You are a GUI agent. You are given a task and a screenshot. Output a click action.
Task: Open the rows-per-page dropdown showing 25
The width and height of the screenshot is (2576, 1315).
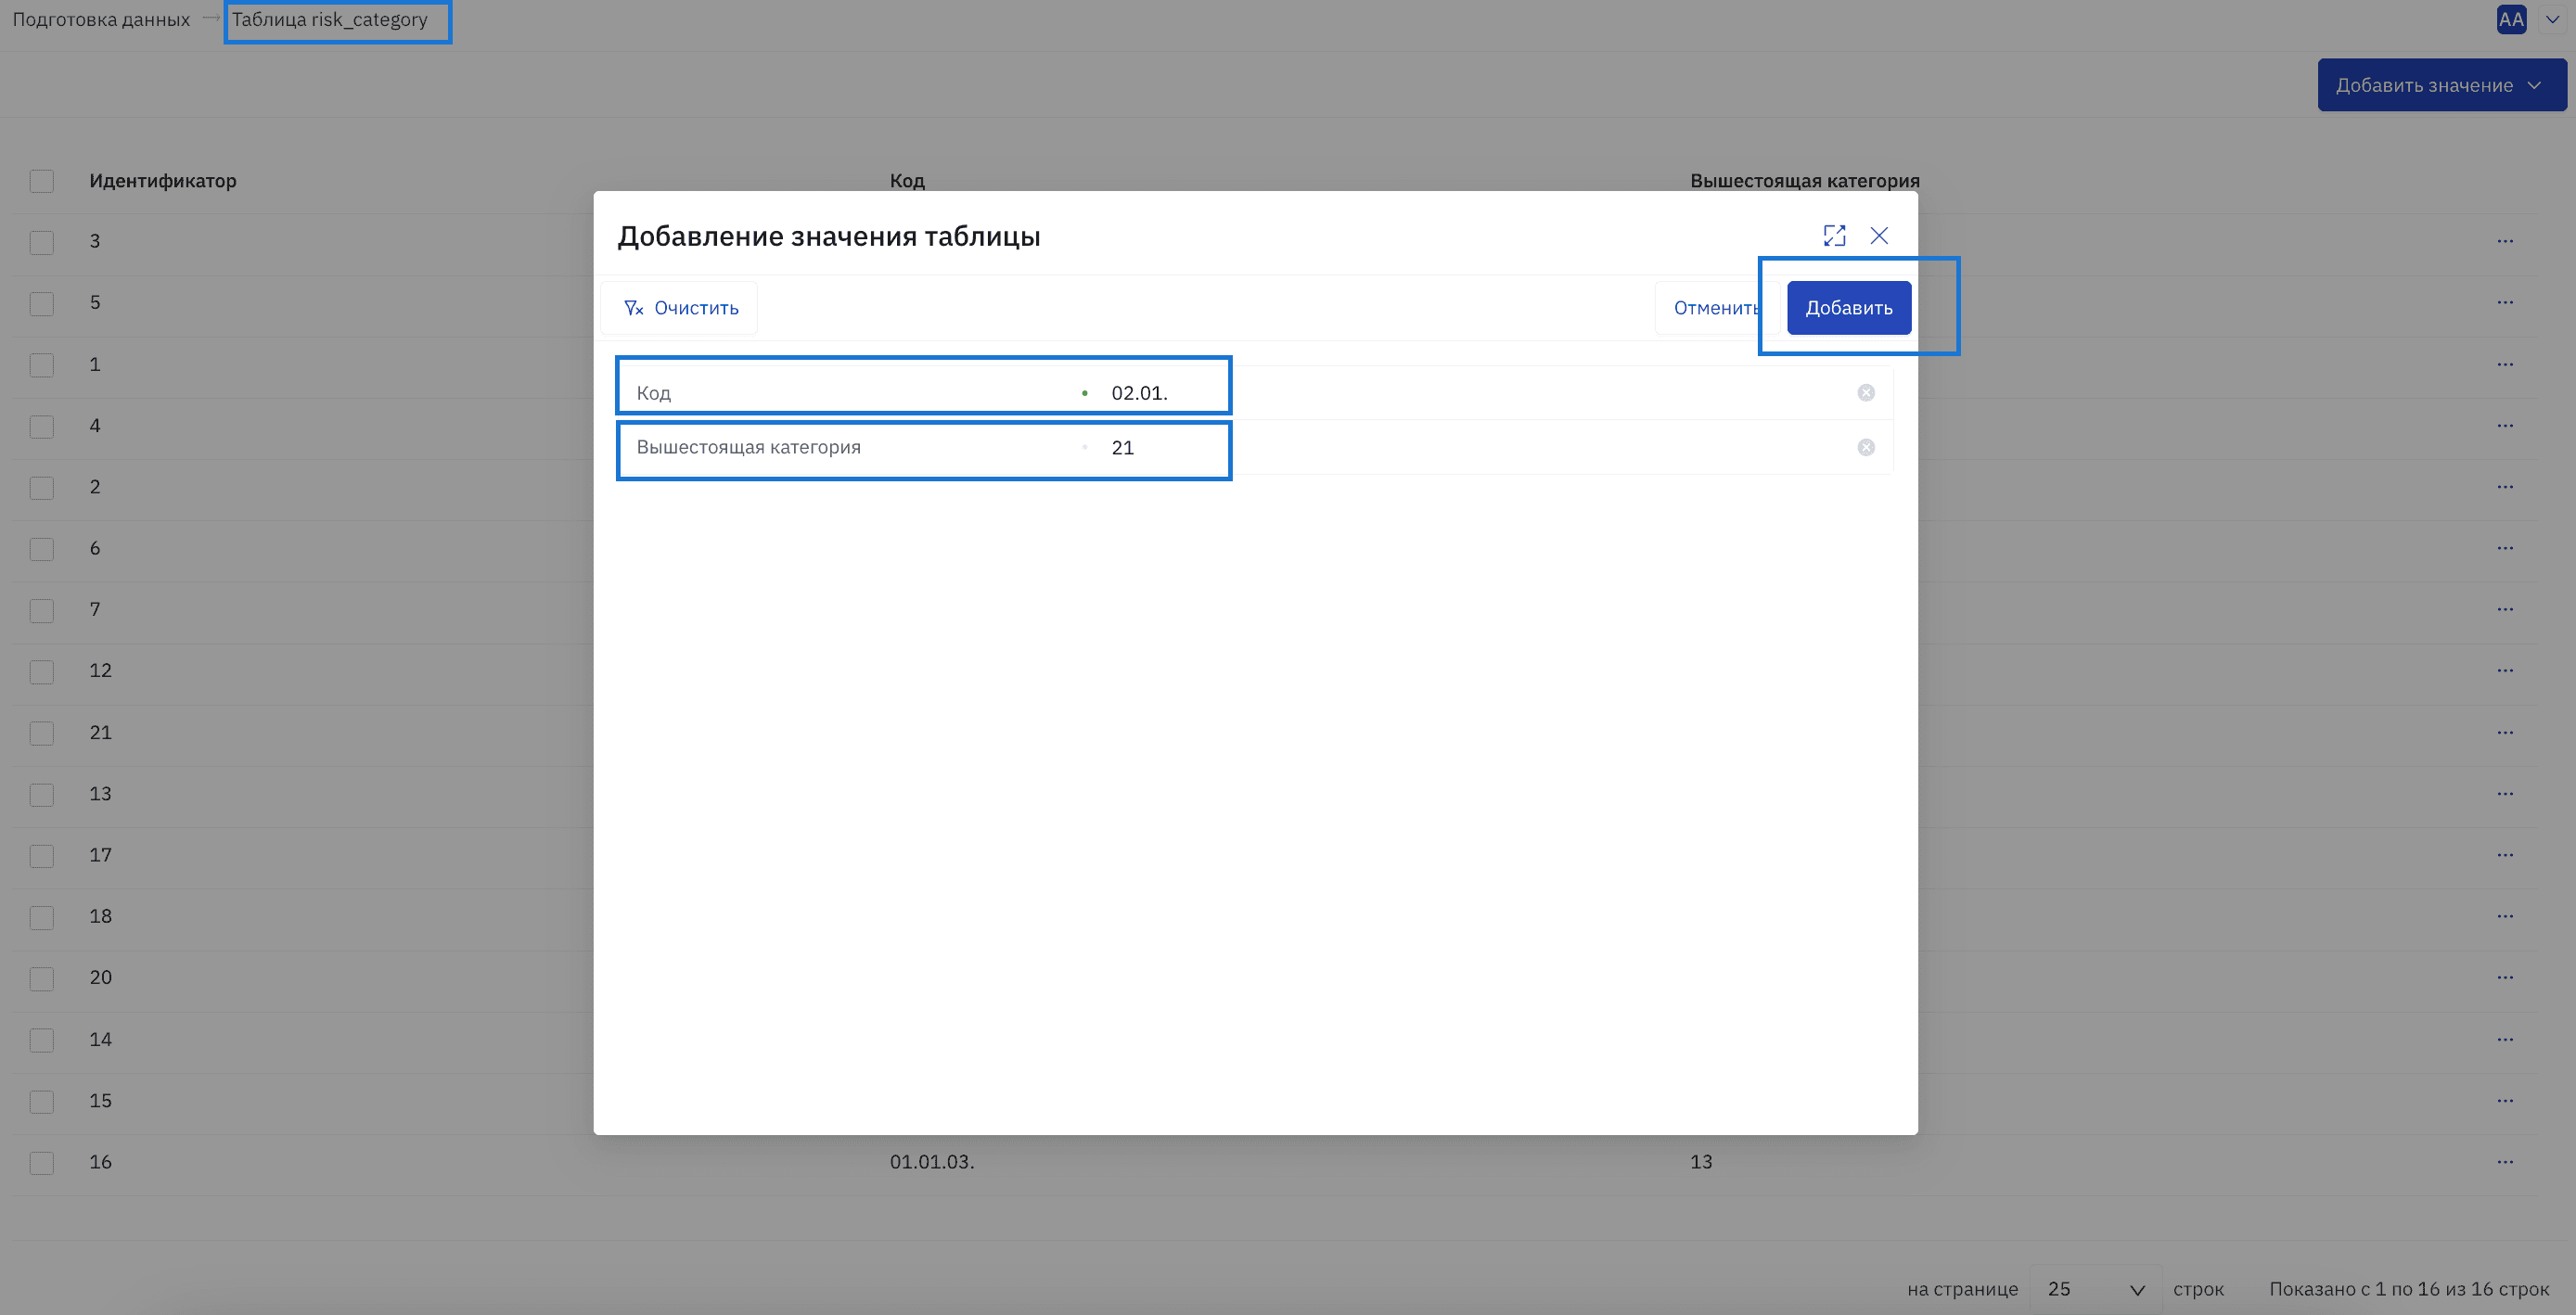(2095, 1289)
